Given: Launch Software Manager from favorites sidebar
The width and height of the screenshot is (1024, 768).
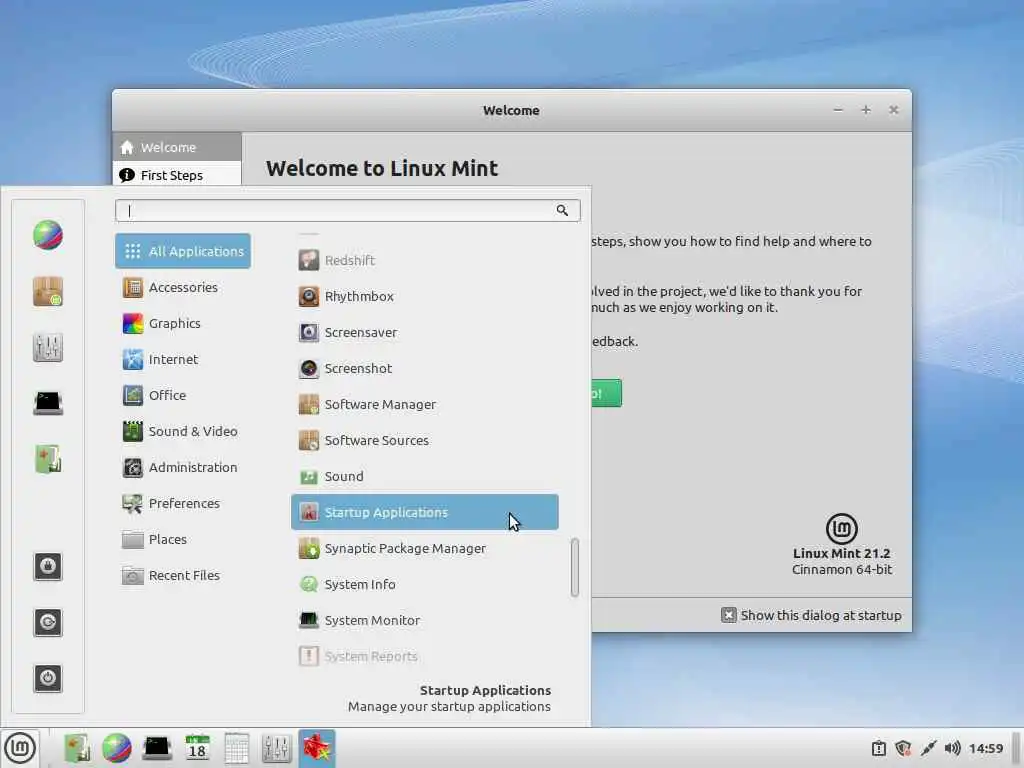Looking at the screenshot, I should click(x=48, y=291).
